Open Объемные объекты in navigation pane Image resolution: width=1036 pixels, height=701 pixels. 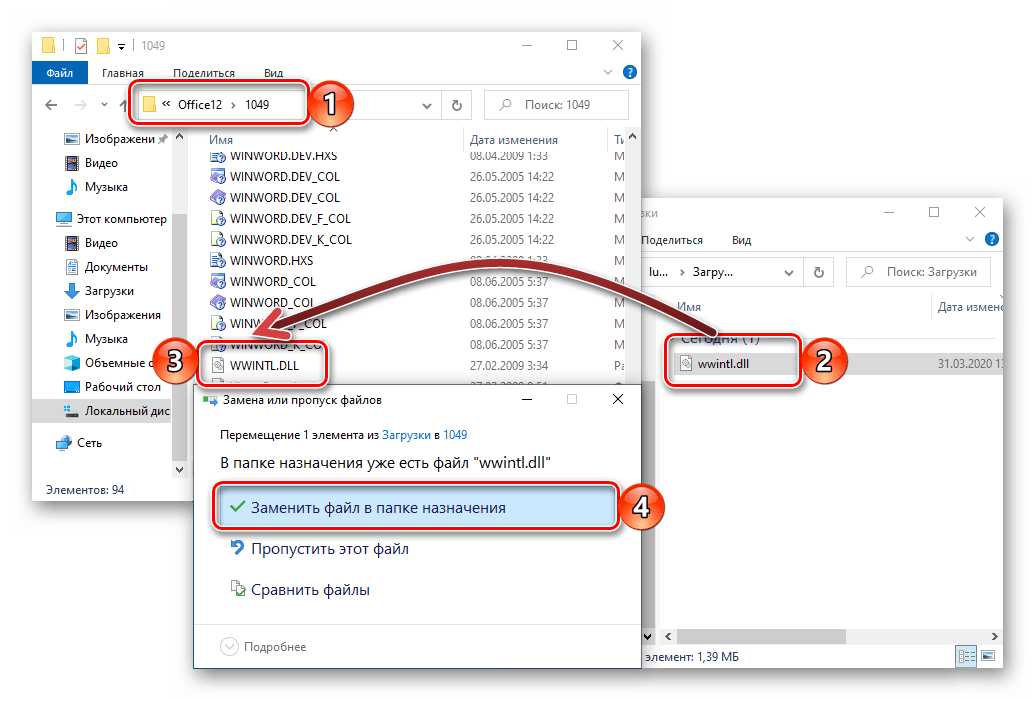tap(108, 363)
